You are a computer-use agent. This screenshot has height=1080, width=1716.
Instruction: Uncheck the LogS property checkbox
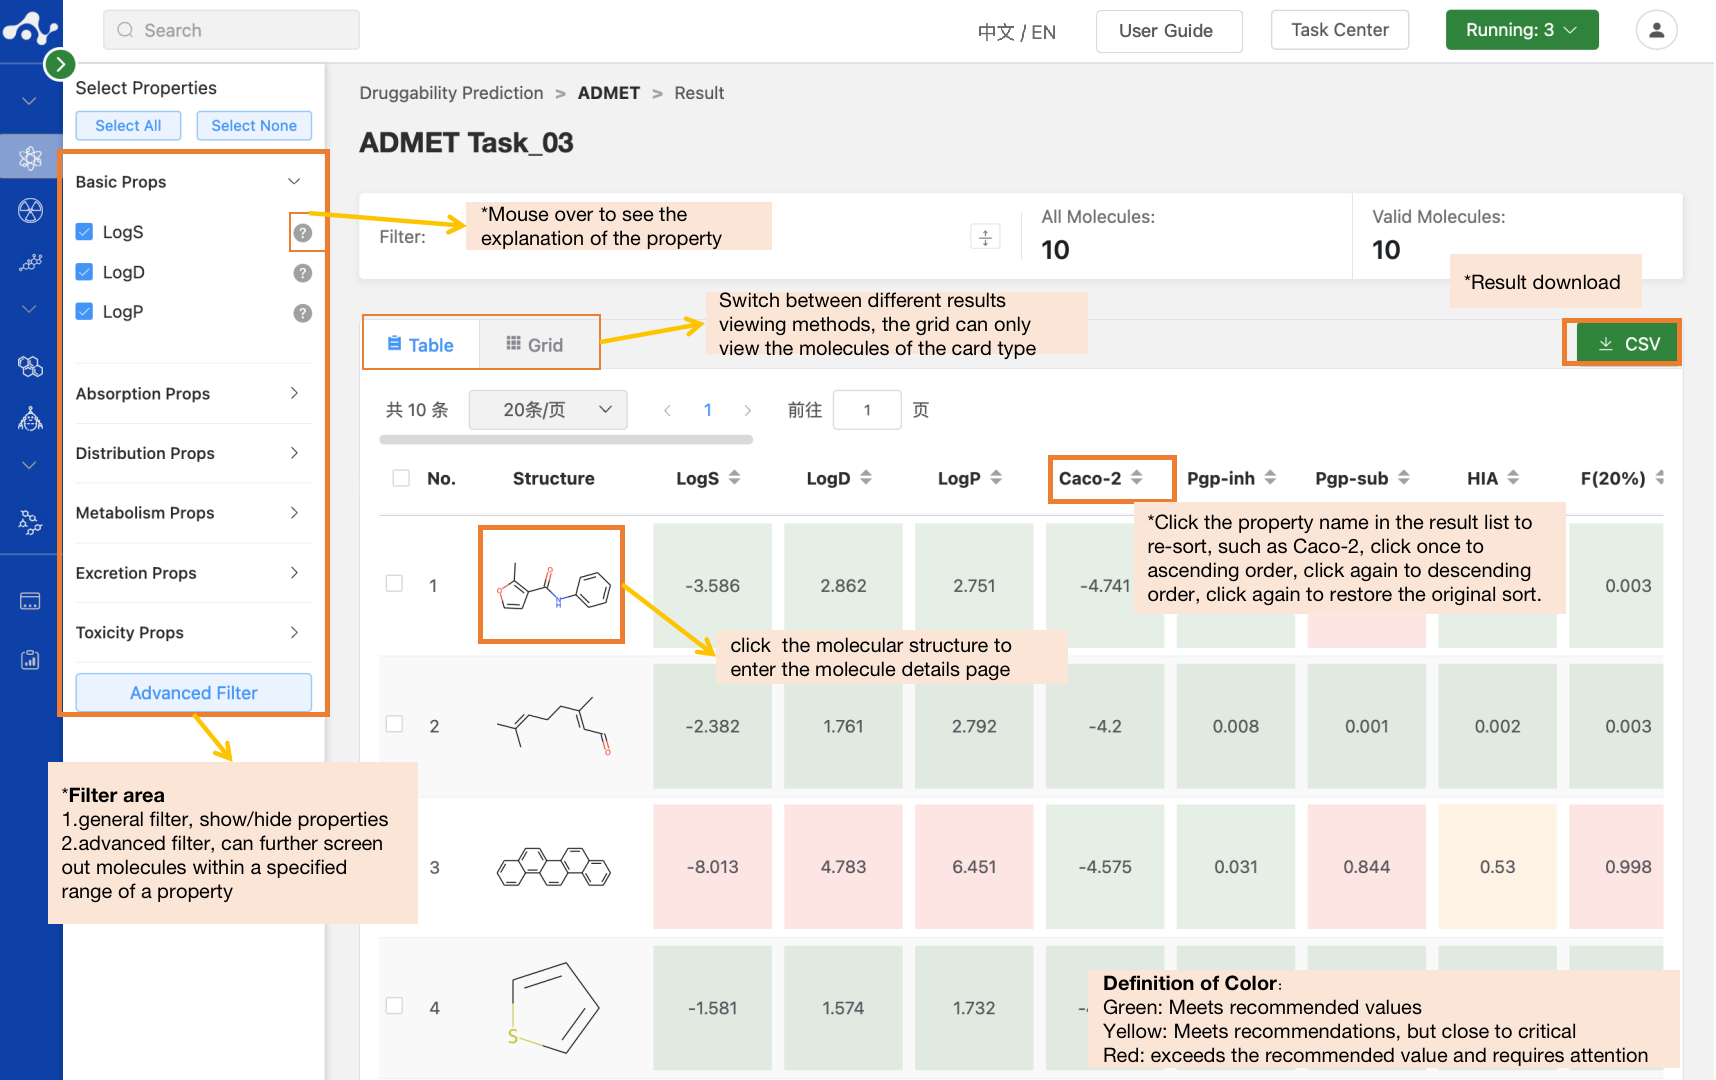coord(84,231)
